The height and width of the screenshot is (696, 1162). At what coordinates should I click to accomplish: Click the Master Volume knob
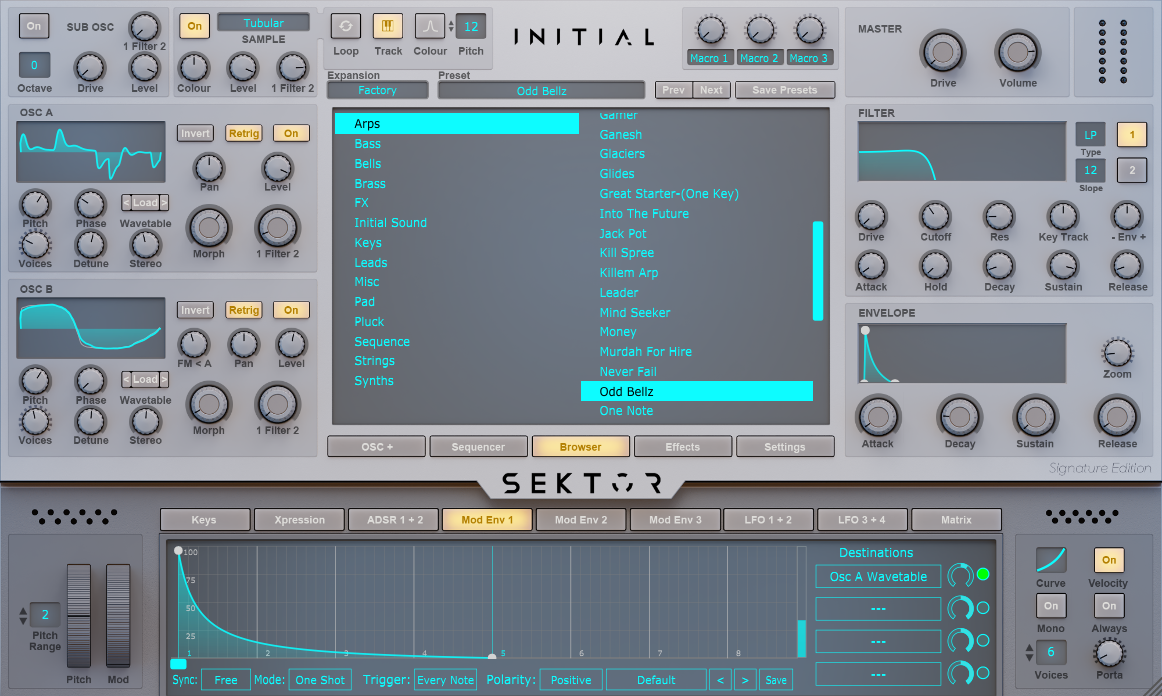click(x=1017, y=53)
